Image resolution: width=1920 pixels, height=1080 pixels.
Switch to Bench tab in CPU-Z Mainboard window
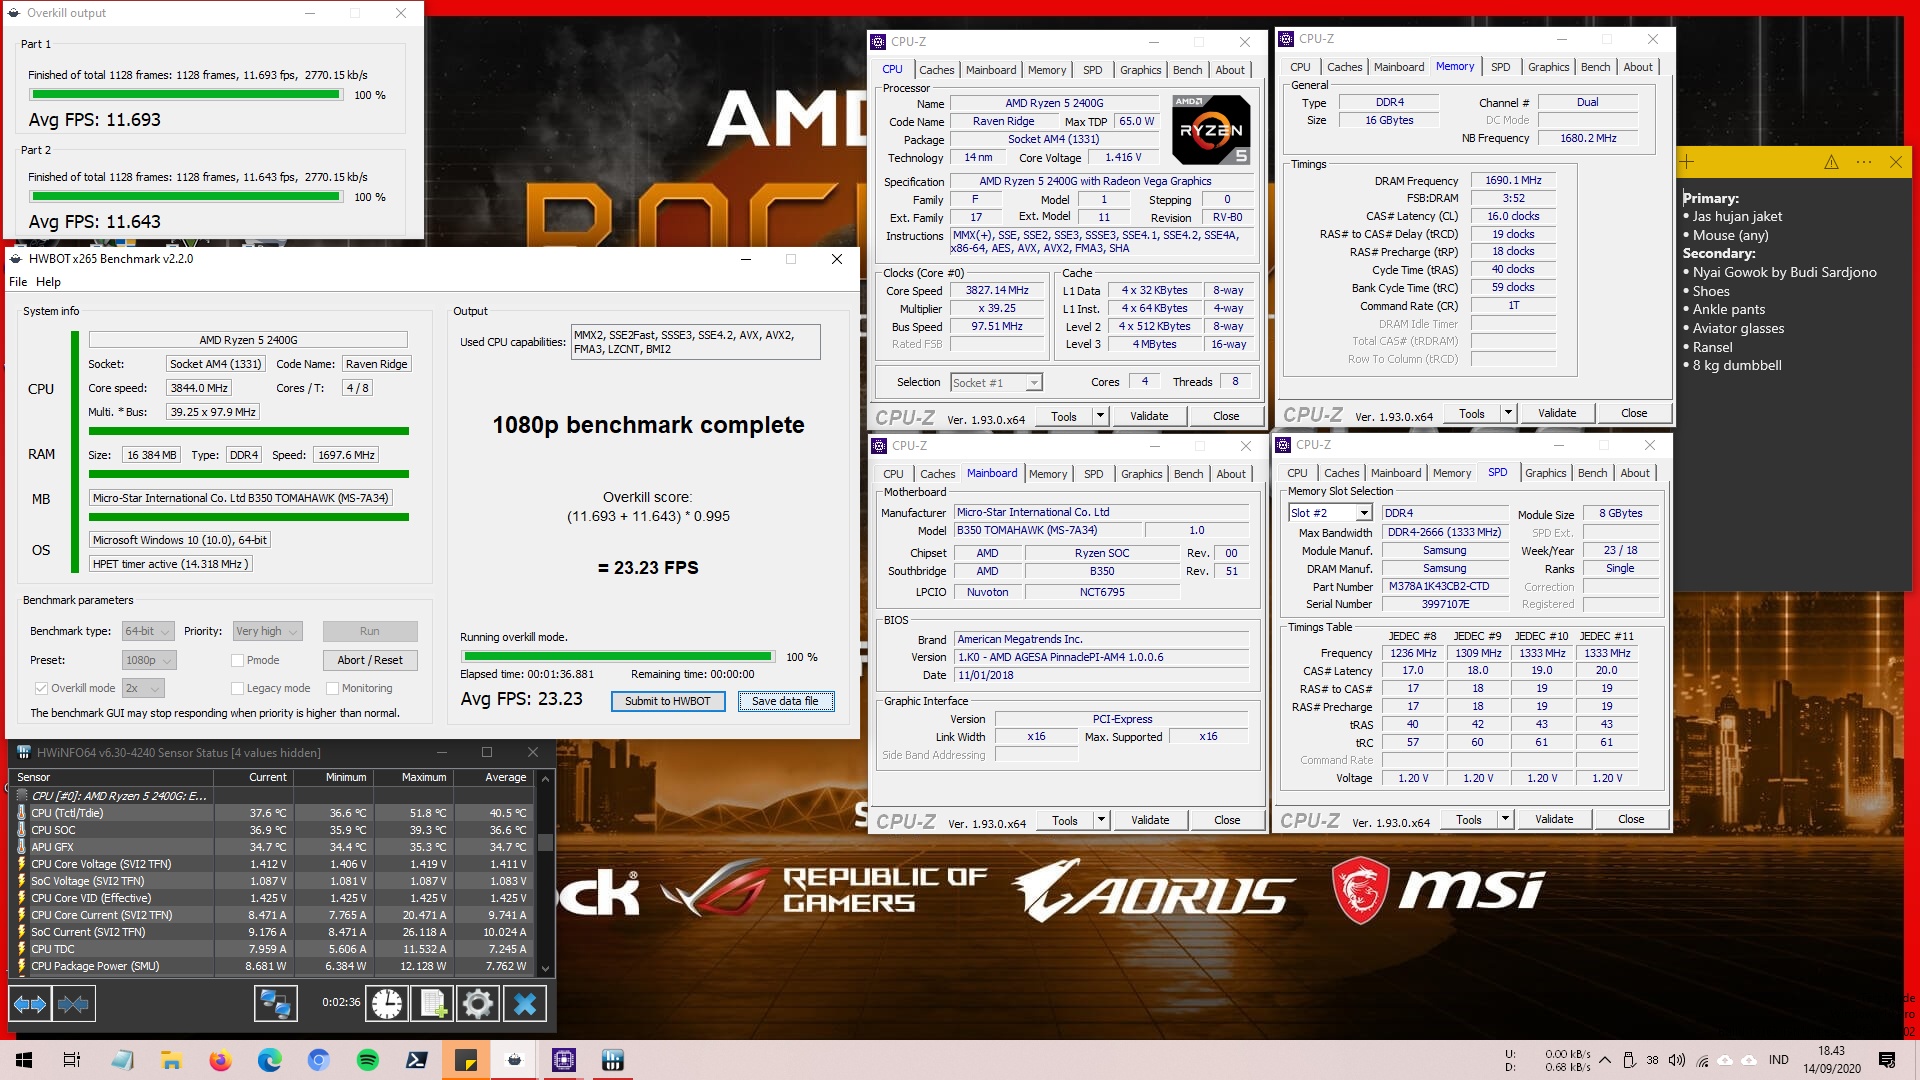tap(1188, 474)
